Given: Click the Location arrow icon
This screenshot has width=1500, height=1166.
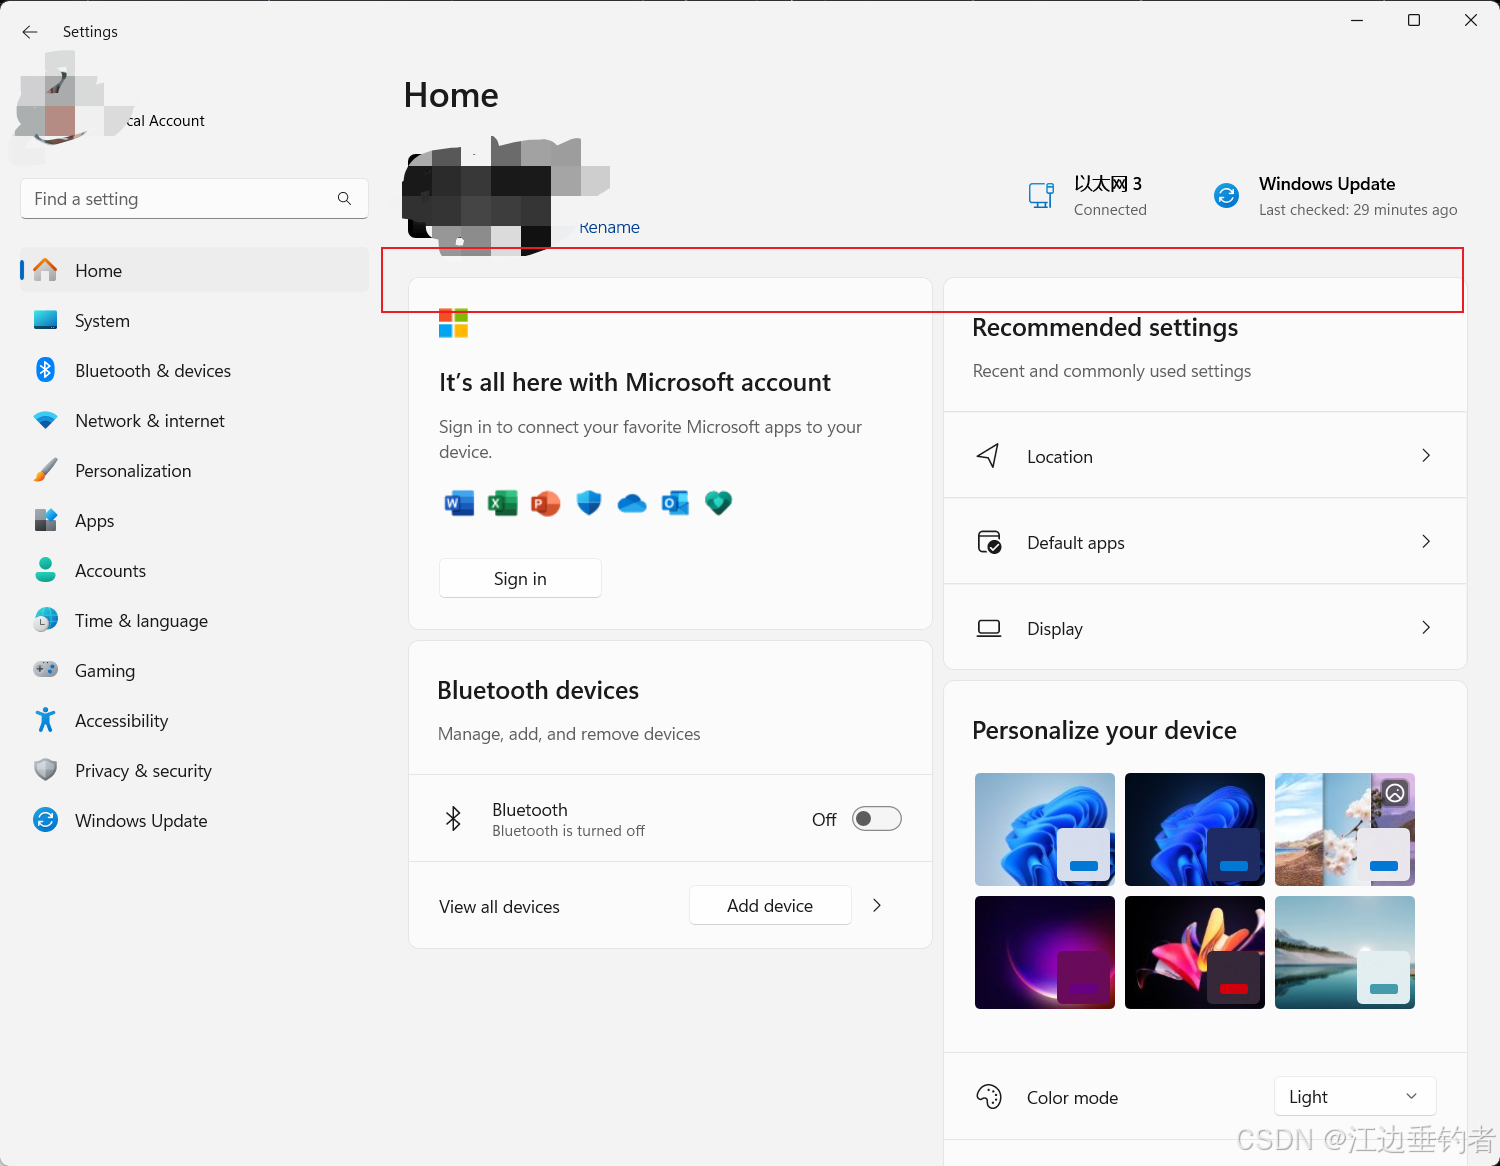Looking at the screenshot, I should tap(988, 456).
